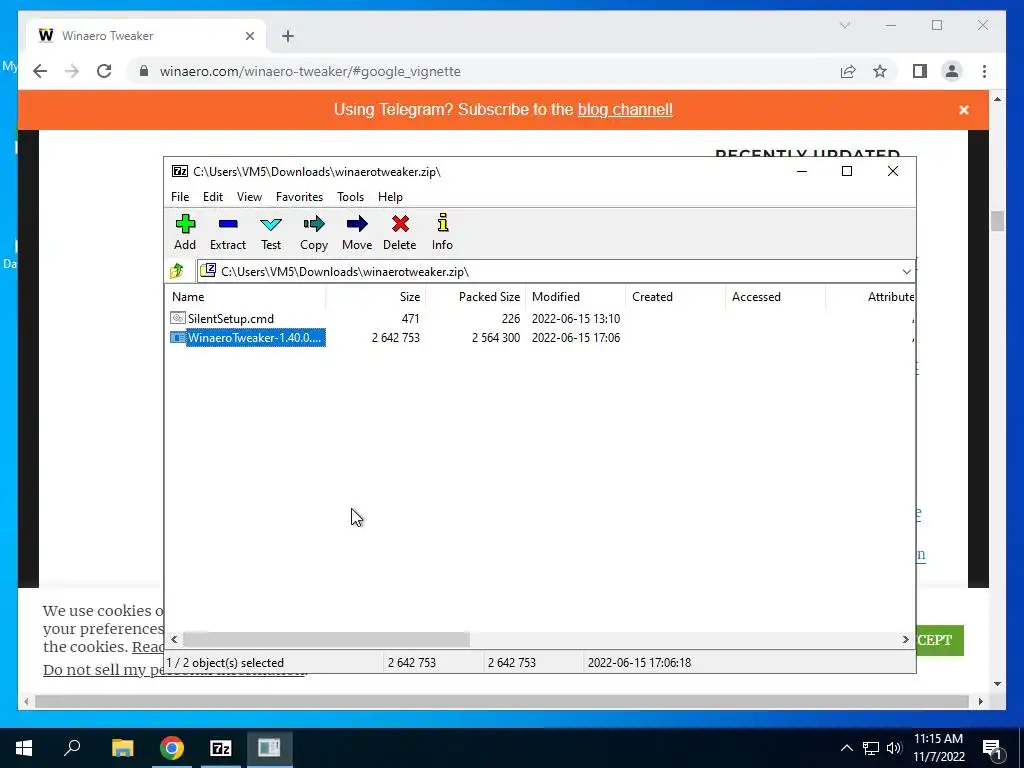
Task: Open Chrome tab search chevron
Action: pos(844,25)
